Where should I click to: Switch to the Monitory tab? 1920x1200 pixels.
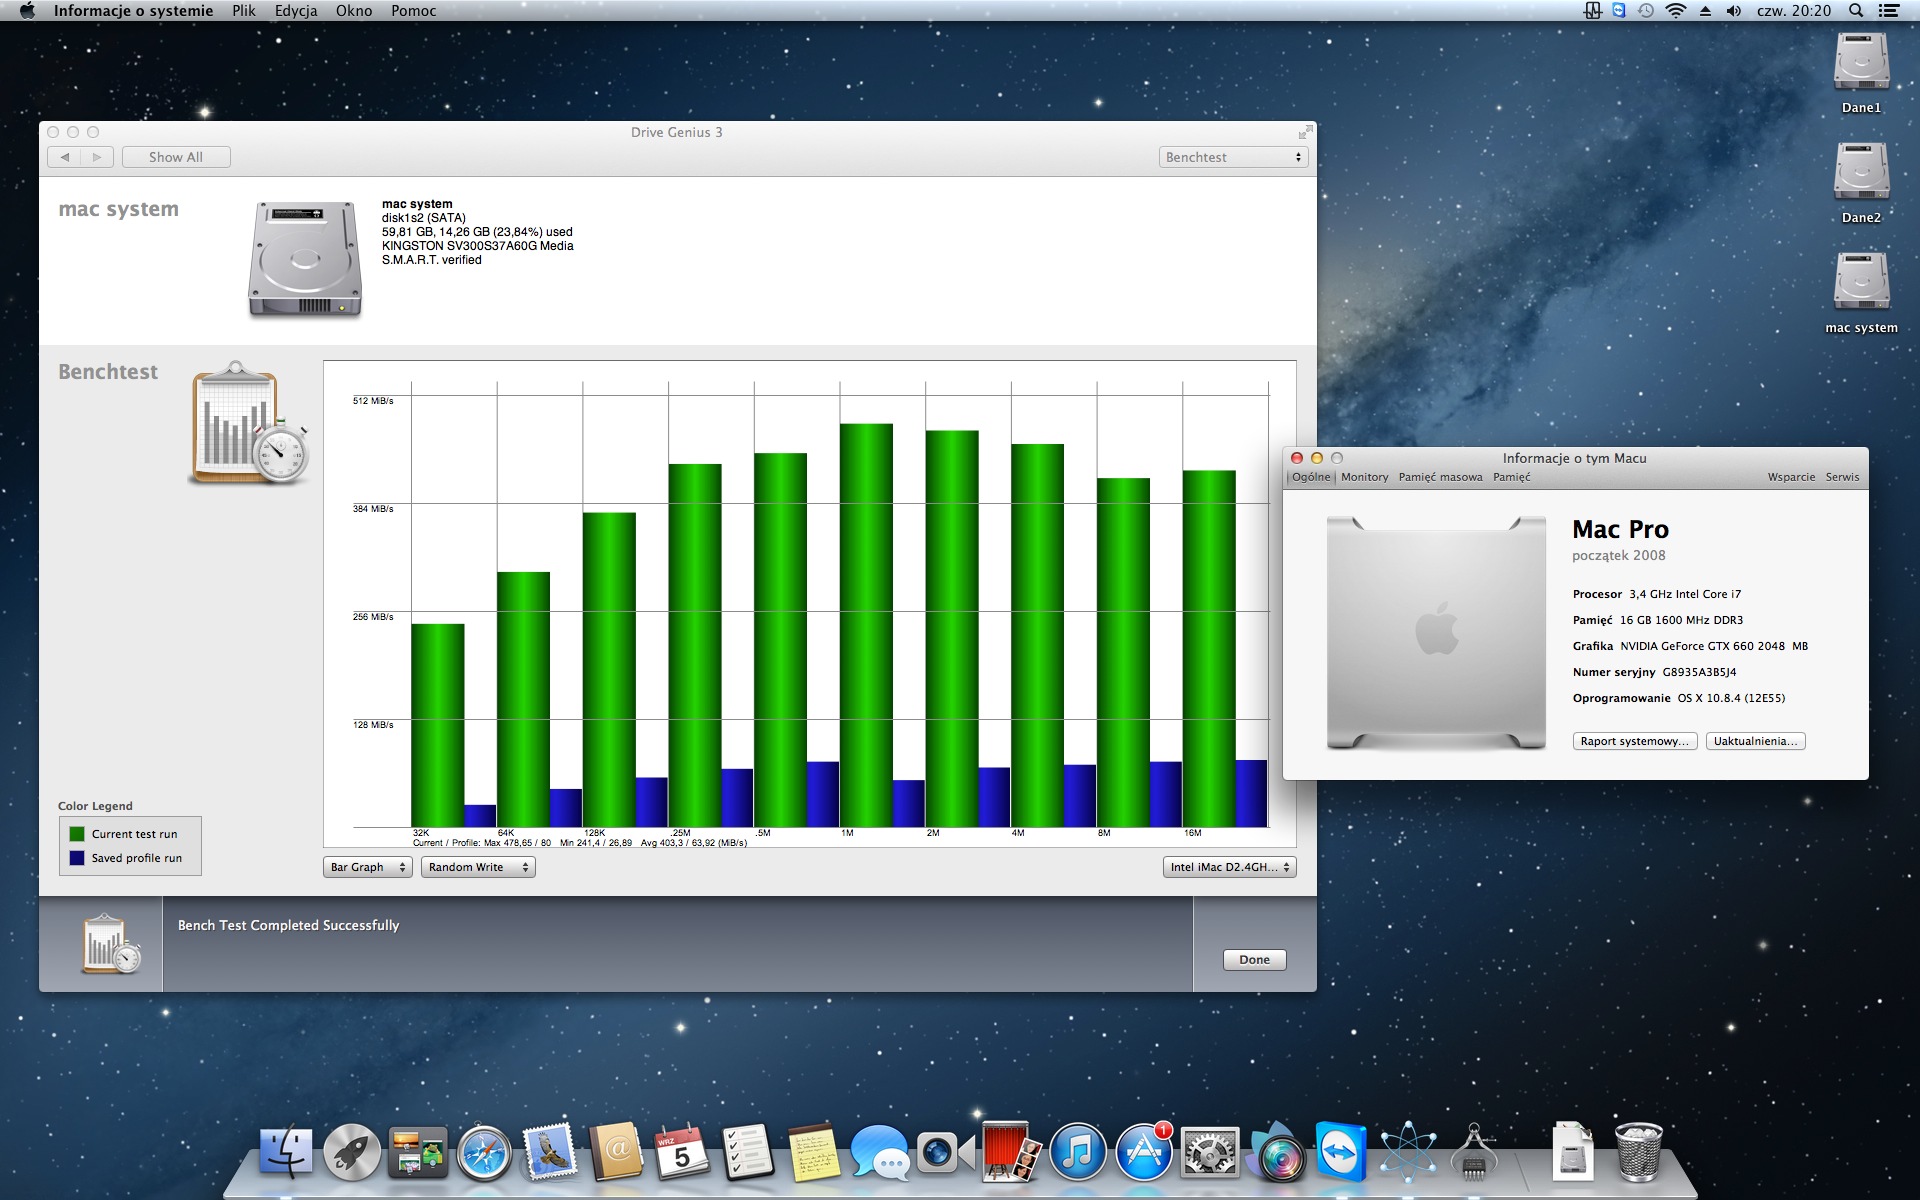[x=1365, y=477]
